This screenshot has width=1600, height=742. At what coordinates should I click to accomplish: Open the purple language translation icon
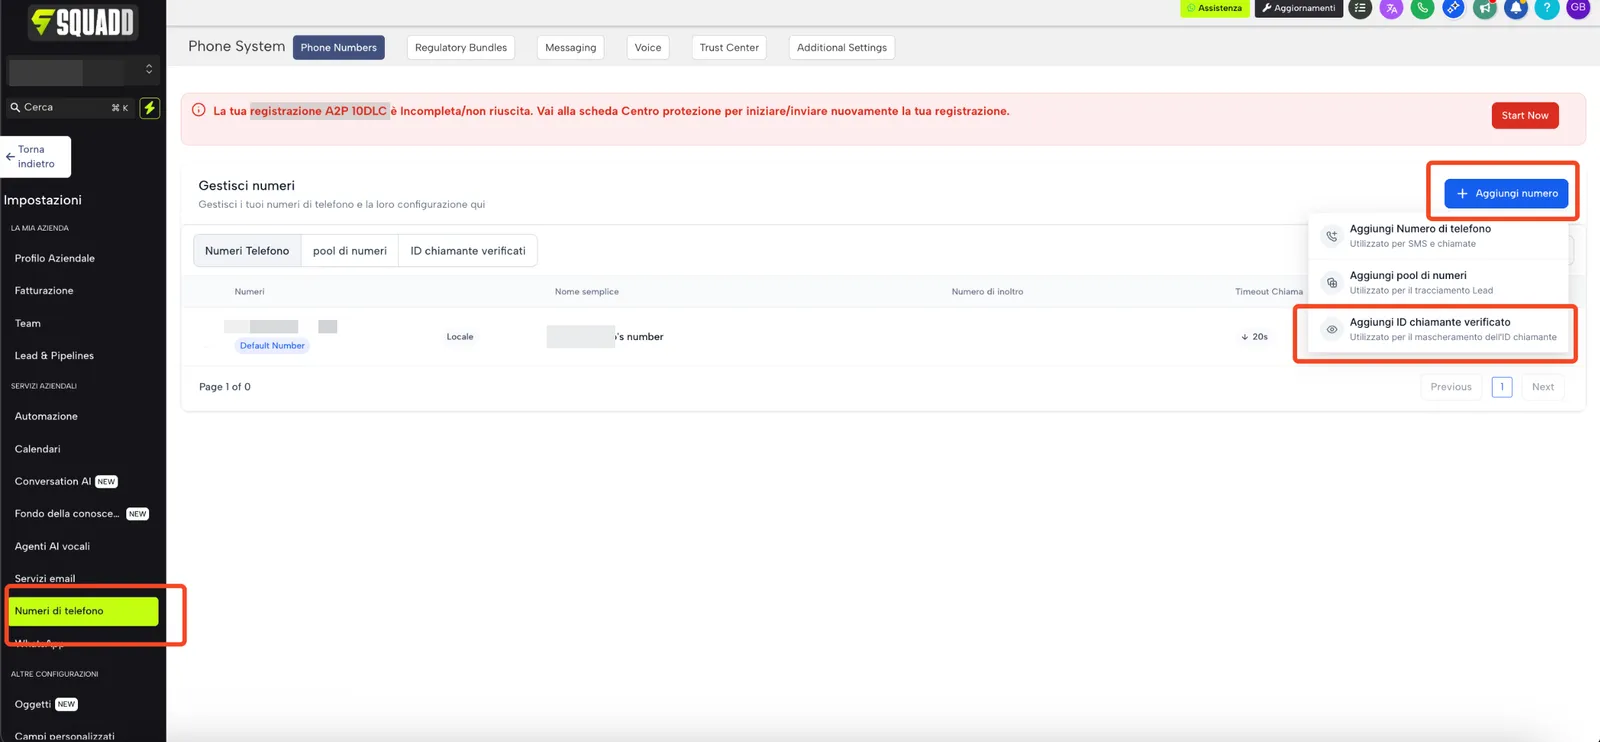click(x=1391, y=8)
